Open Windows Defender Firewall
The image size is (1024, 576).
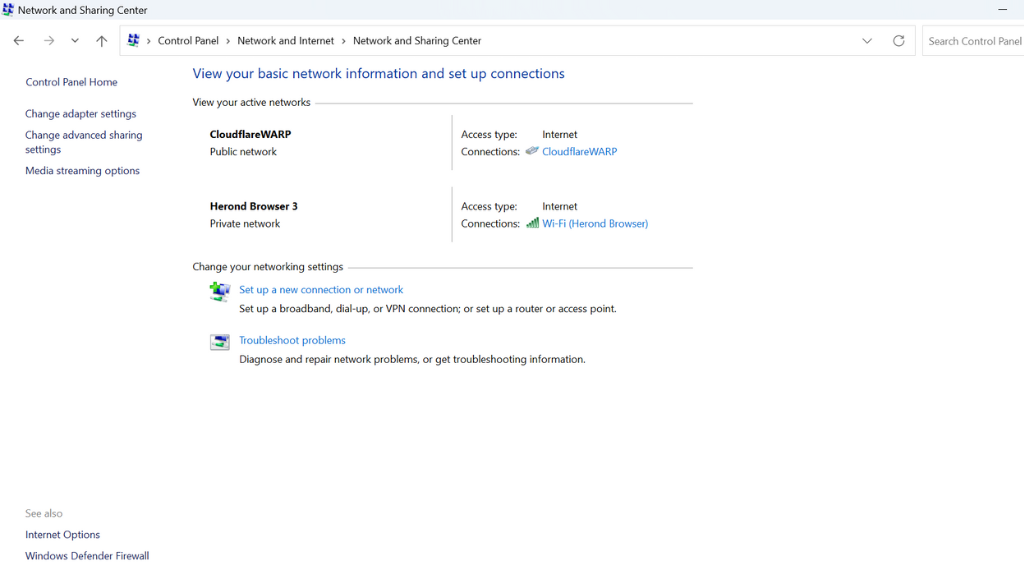click(87, 556)
